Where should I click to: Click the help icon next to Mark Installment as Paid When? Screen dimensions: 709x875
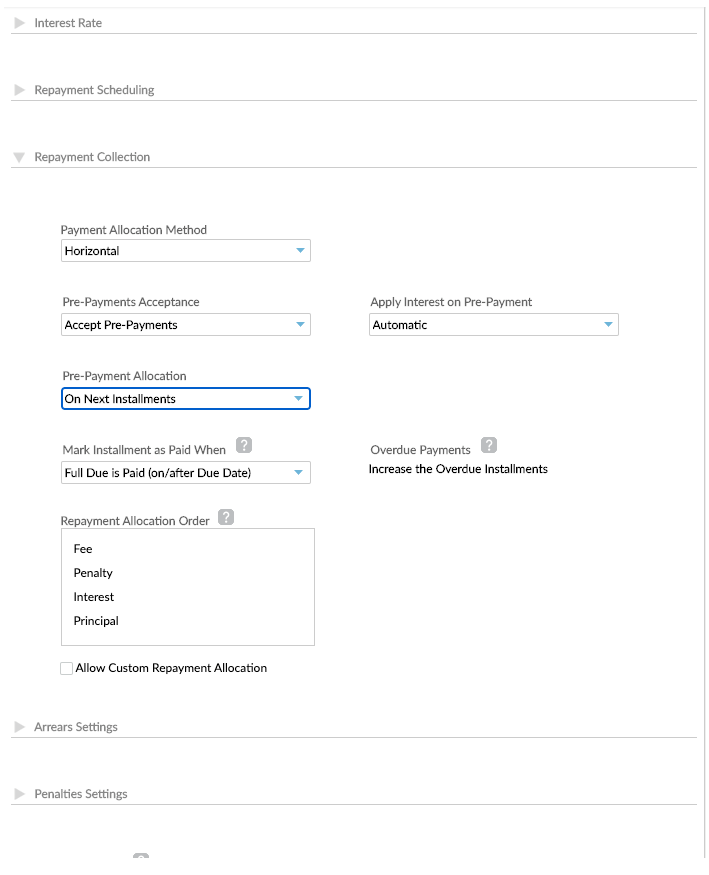244,445
